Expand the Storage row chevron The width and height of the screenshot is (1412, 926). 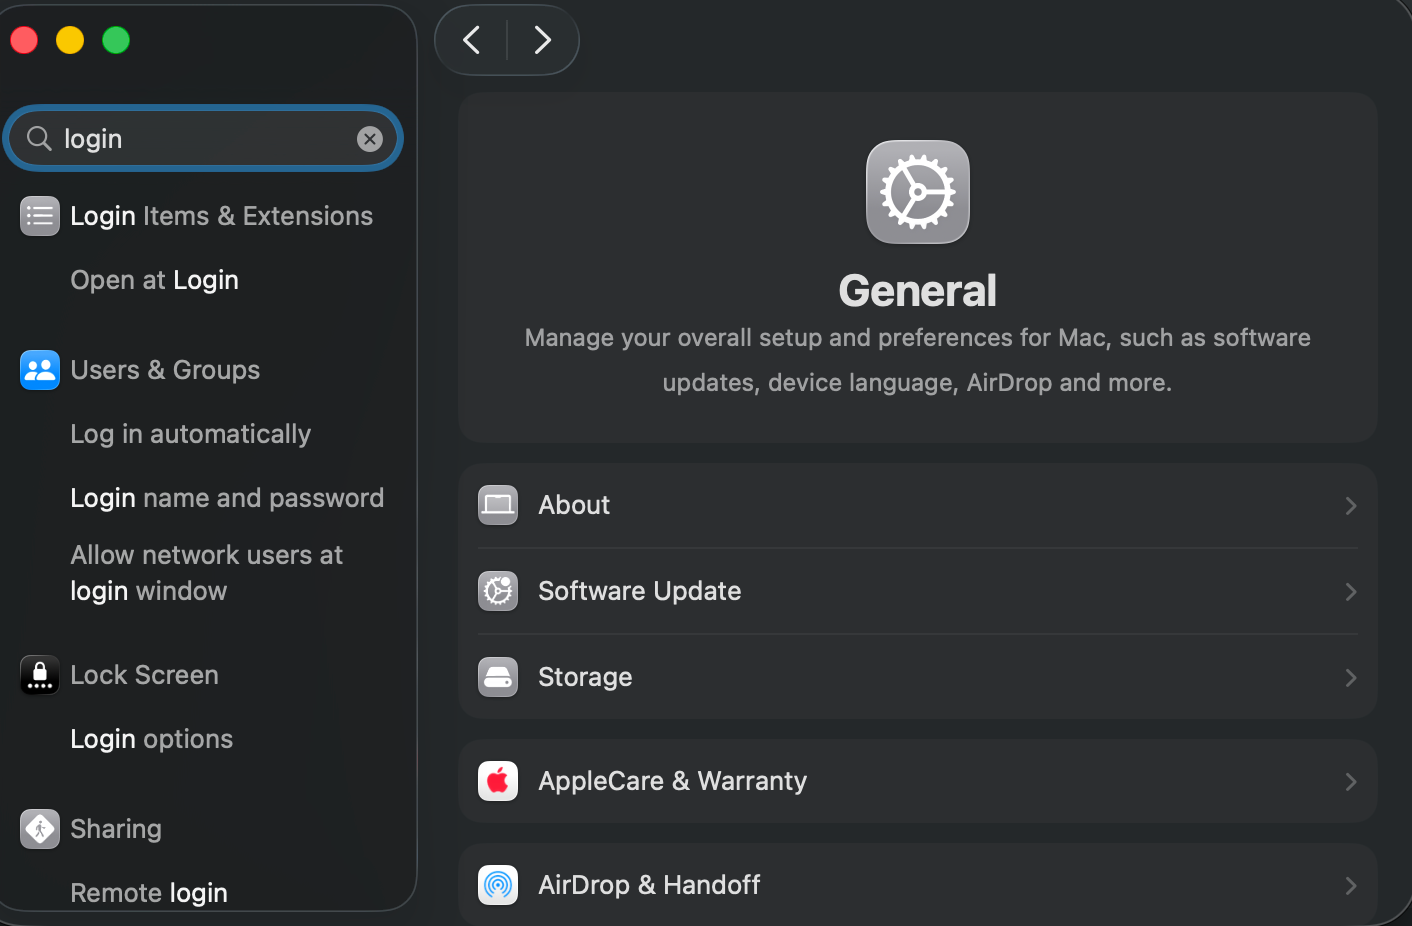pyautogui.click(x=1350, y=678)
